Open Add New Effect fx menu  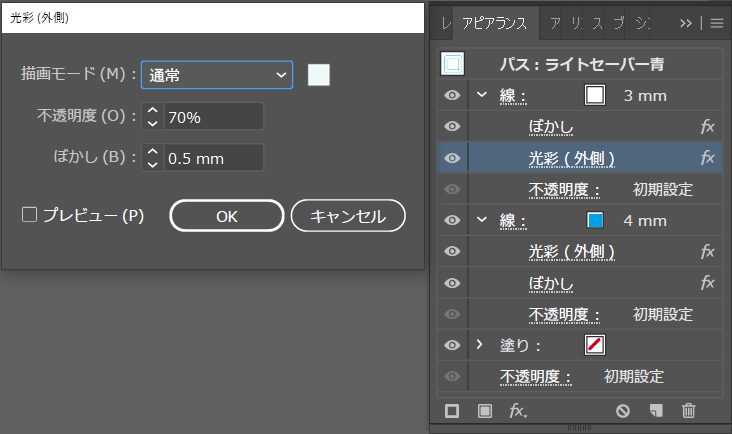coord(518,411)
